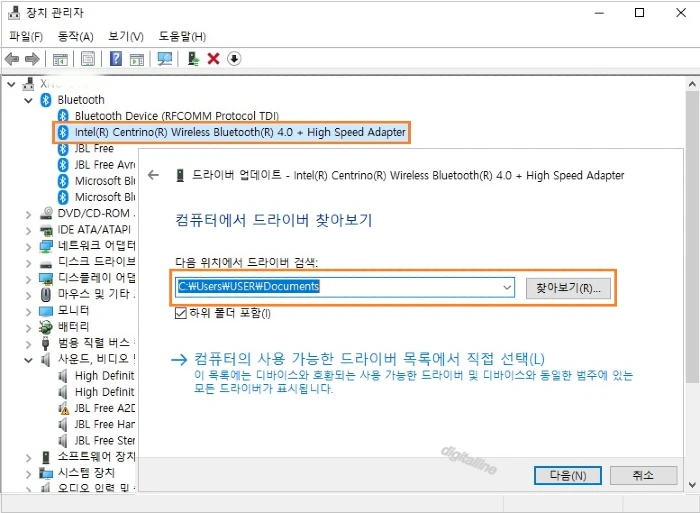Click the tree scrollbar up arrow
The height and width of the screenshot is (513, 700).
tap(692, 83)
